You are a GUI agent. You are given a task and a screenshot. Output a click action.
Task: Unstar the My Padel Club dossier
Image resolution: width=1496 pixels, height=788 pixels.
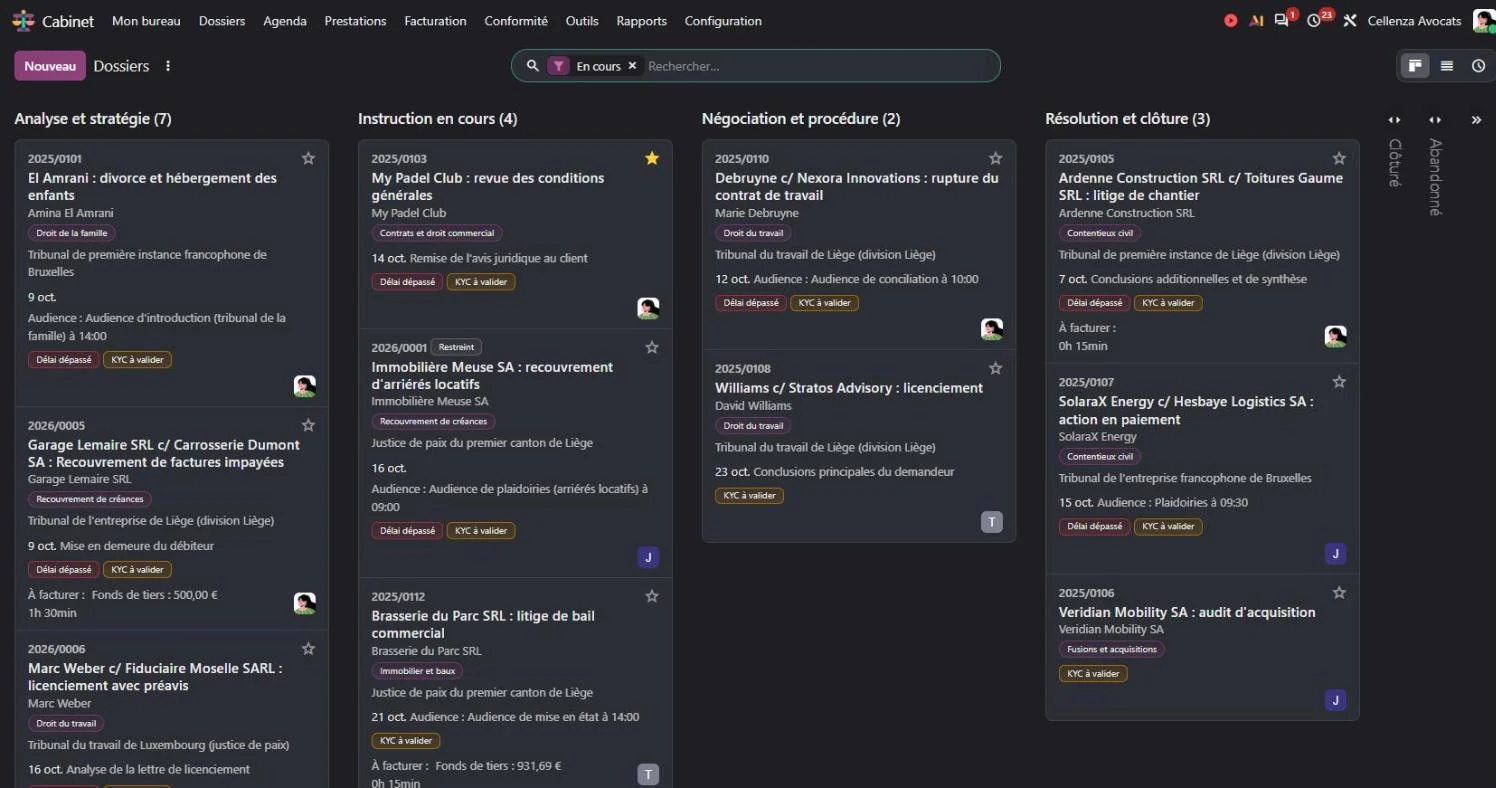(x=652, y=158)
